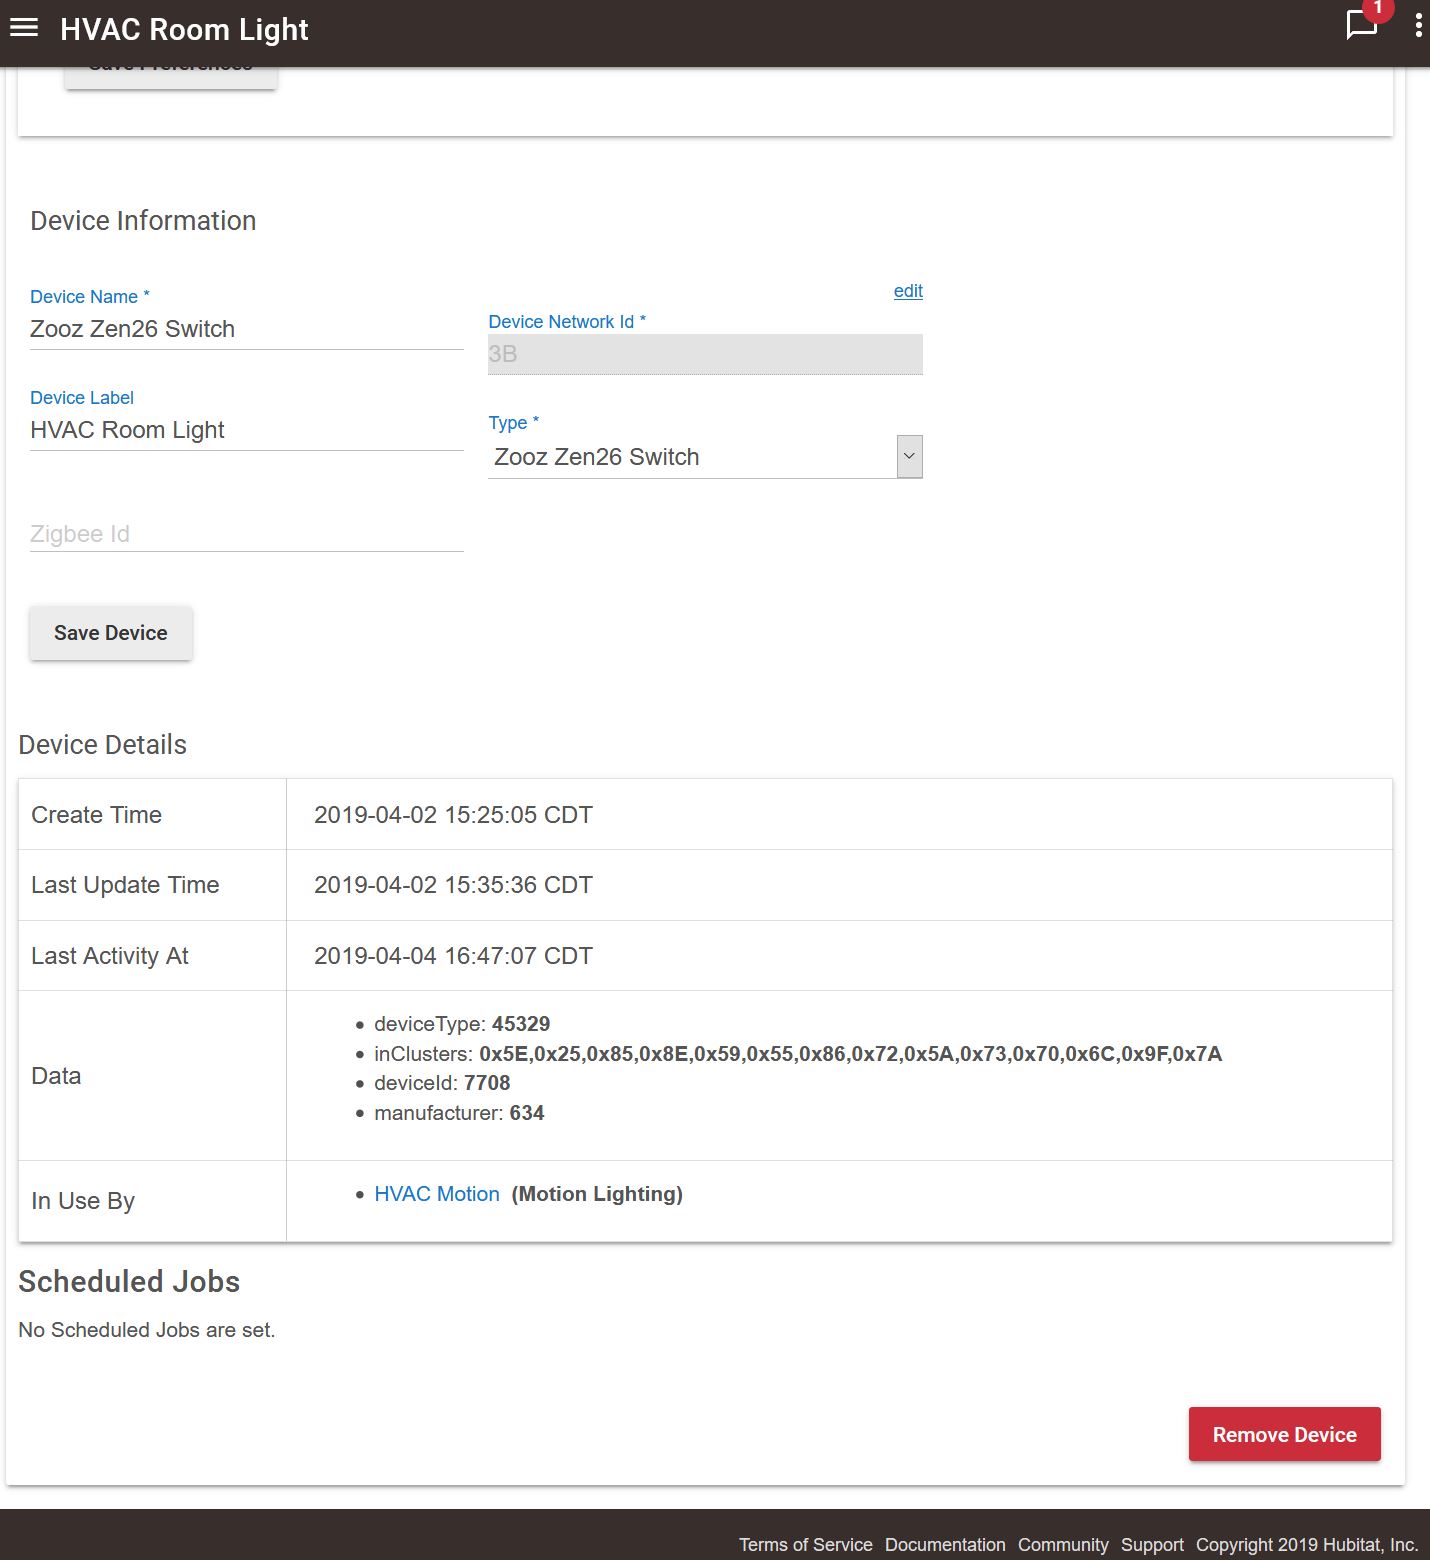Screen dimensions: 1430x1560
Task: Open the Support footer link
Action: (1152, 1545)
